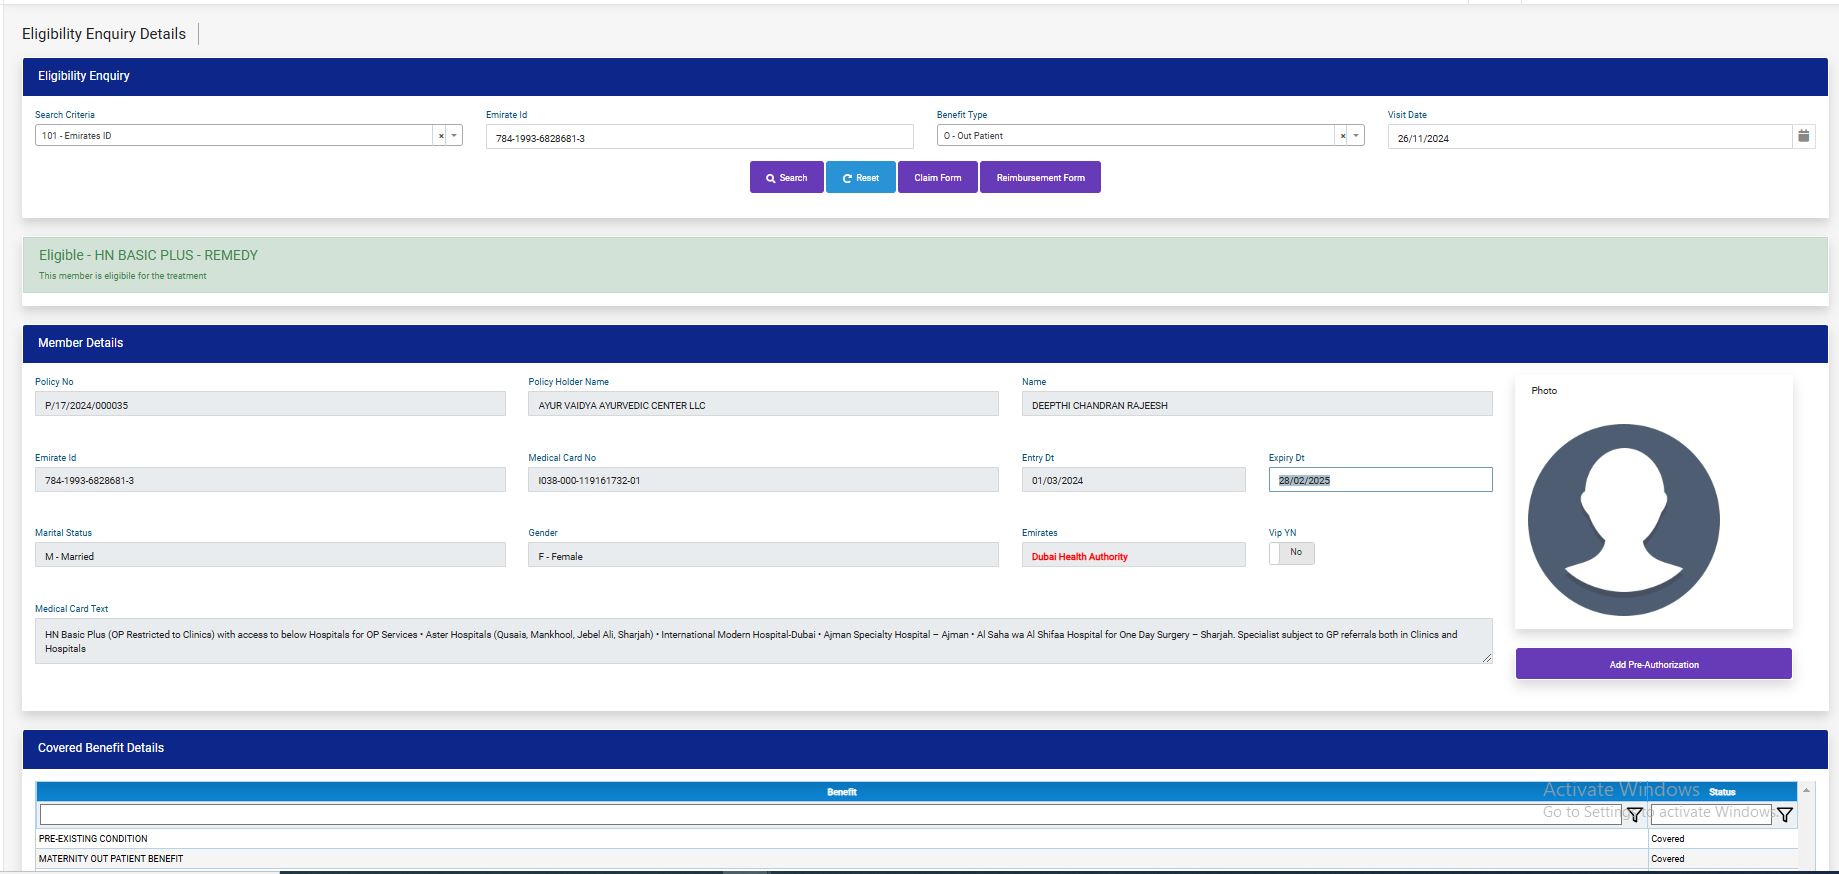The height and width of the screenshot is (874, 1839).
Task: Open the Visit Date calendar picker
Action: tap(1803, 136)
